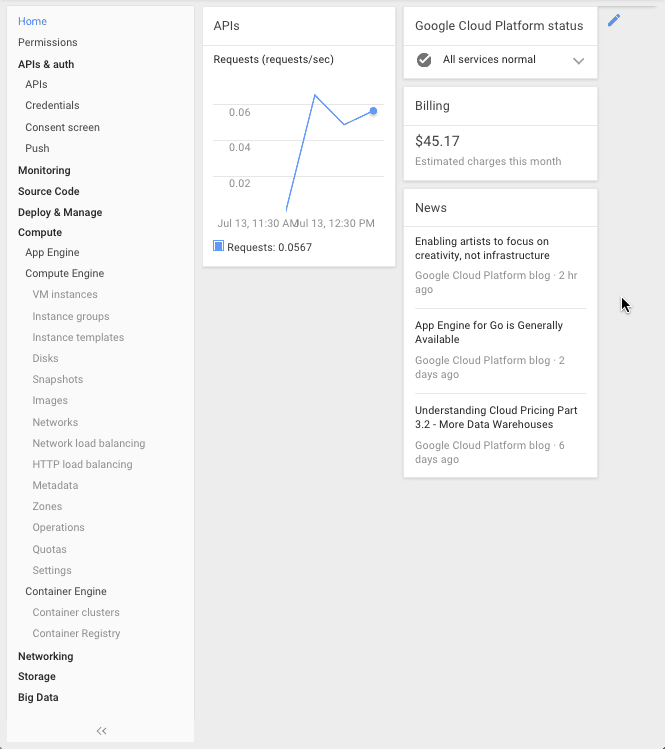Open Permissions in the sidebar
This screenshot has width=665, height=749.
tap(47, 42)
